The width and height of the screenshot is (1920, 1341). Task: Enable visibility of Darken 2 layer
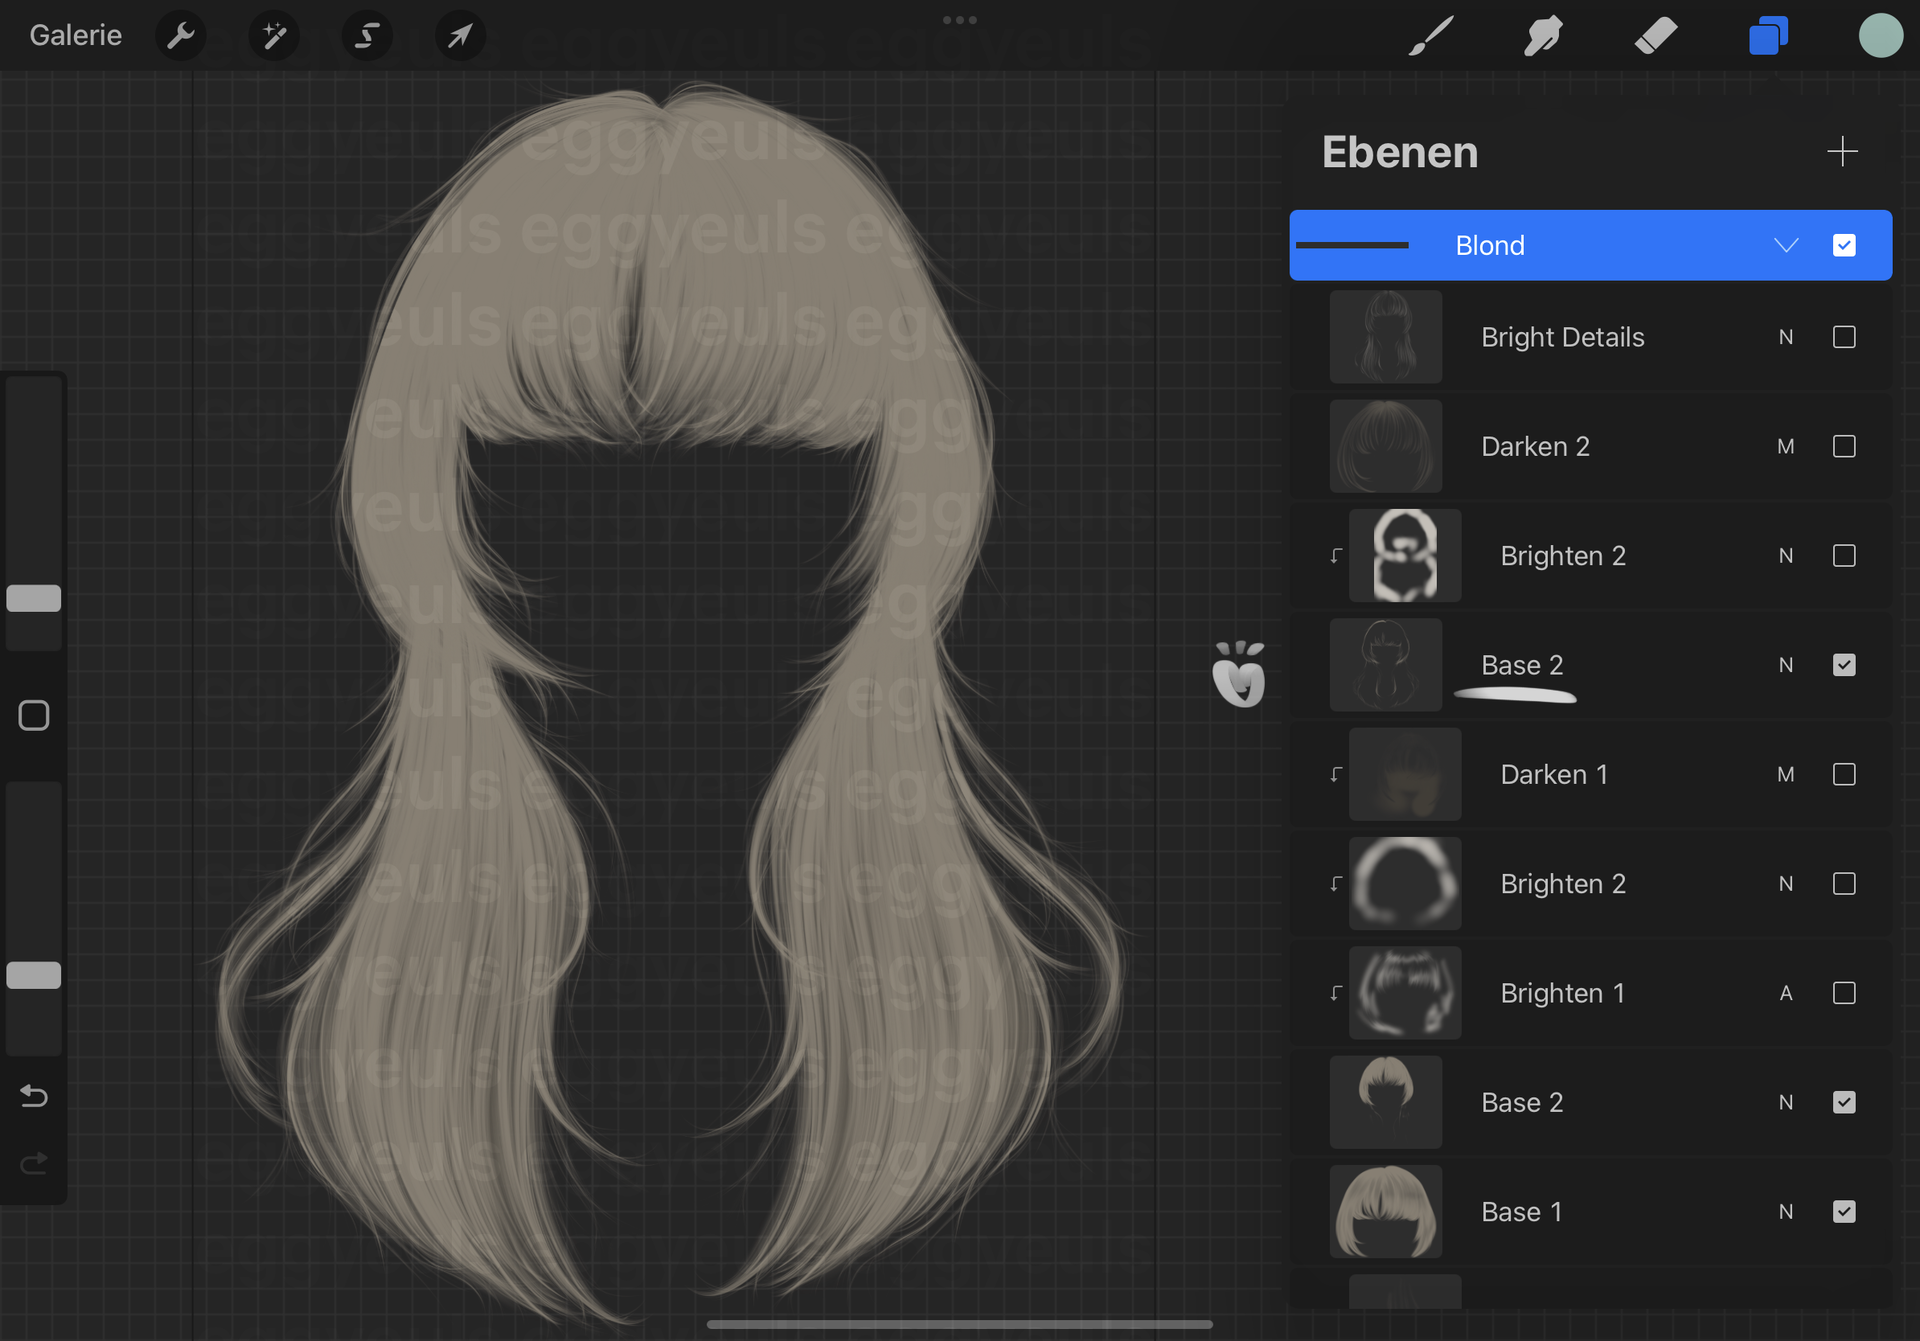[1844, 446]
